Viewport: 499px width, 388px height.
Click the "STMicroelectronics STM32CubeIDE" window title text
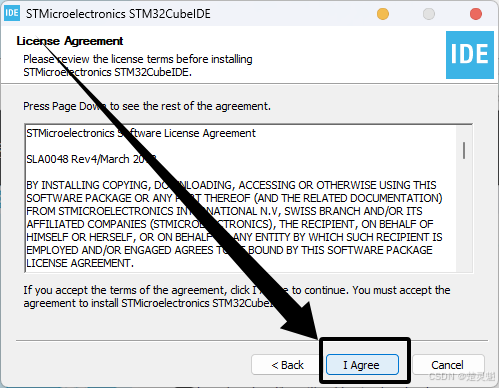coord(118,14)
